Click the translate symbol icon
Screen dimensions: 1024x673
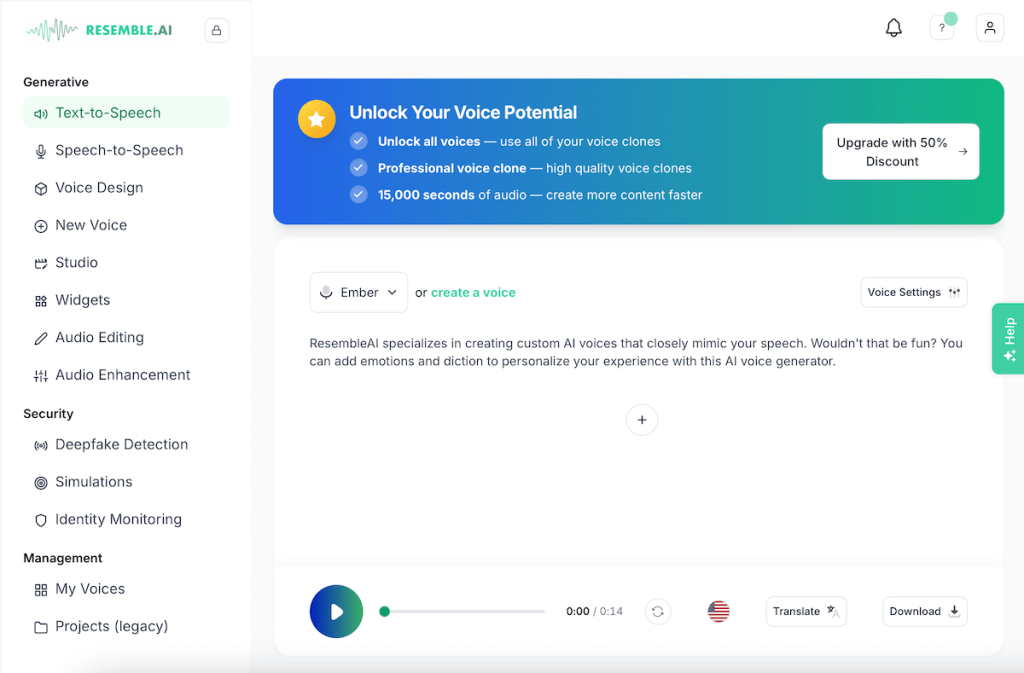(833, 611)
